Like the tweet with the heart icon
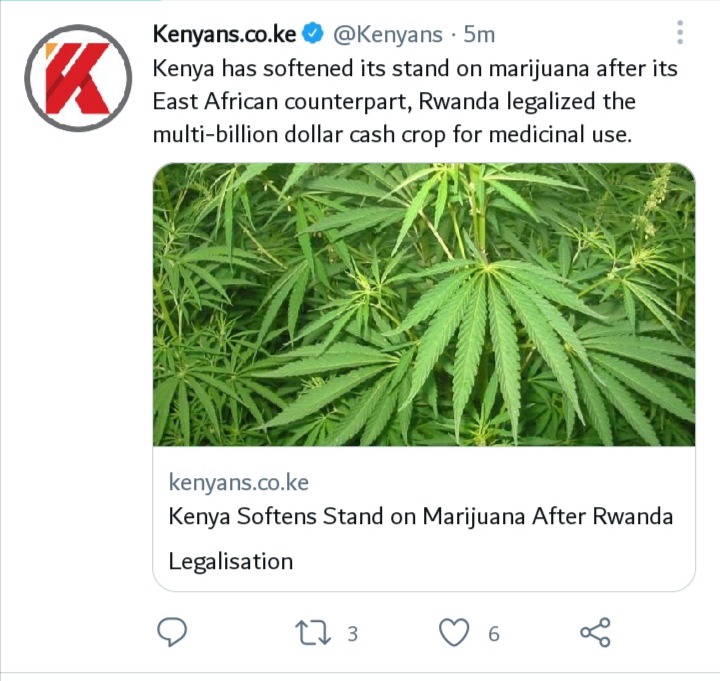This screenshot has width=720, height=681. click(x=454, y=632)
